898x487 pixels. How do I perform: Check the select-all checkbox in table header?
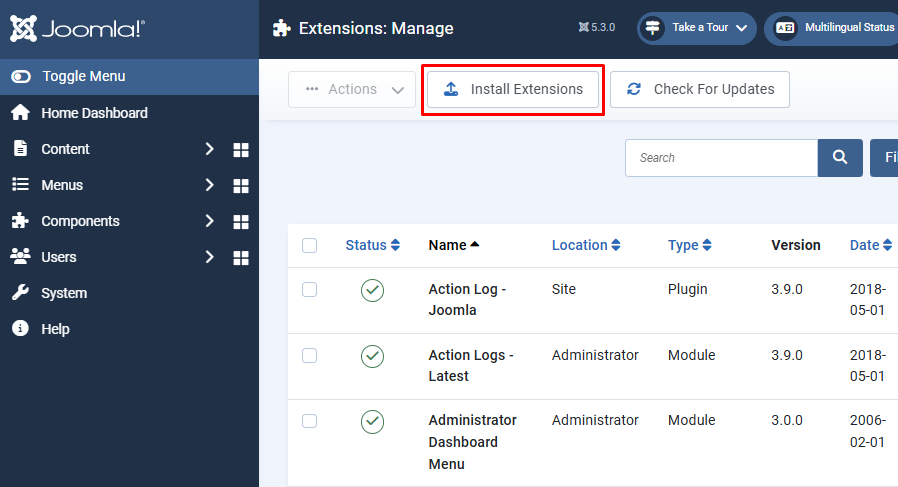[x=310, y=246]
